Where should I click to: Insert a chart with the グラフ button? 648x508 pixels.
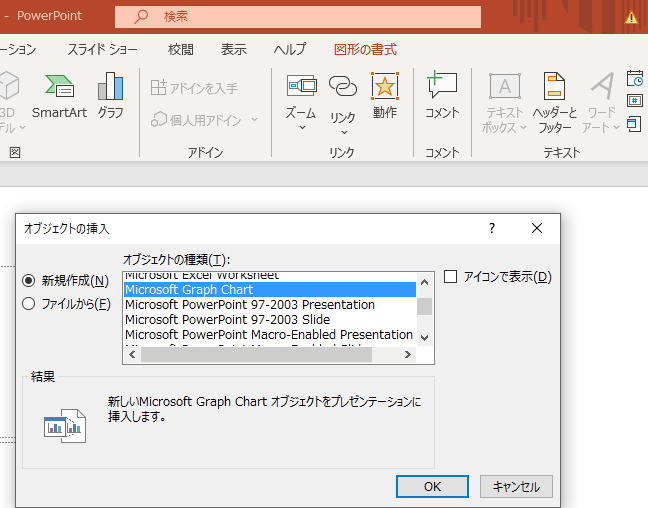click(x=110, y=97)
